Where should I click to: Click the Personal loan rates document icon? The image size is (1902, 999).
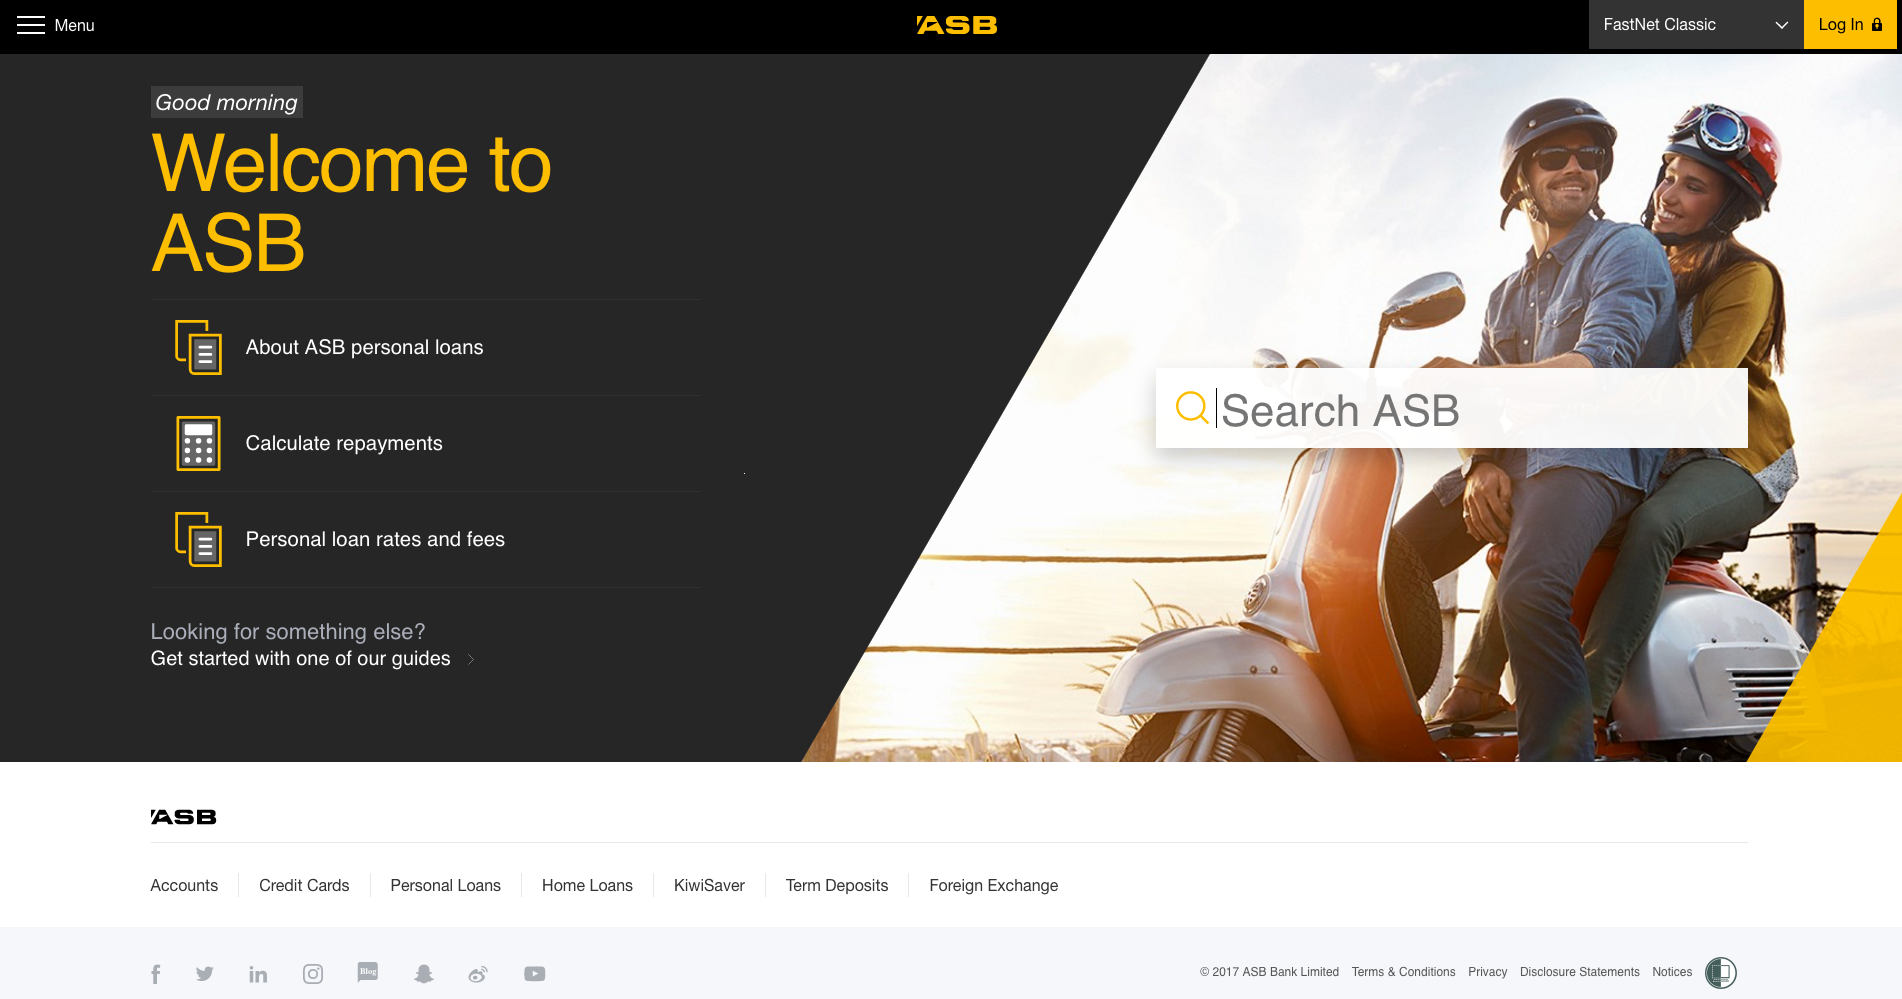click(x=199, y=539)
